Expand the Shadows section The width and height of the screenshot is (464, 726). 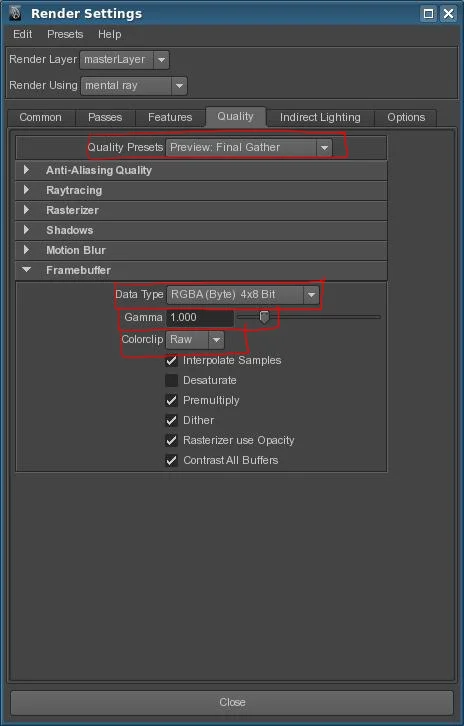(x=201, y=230)
